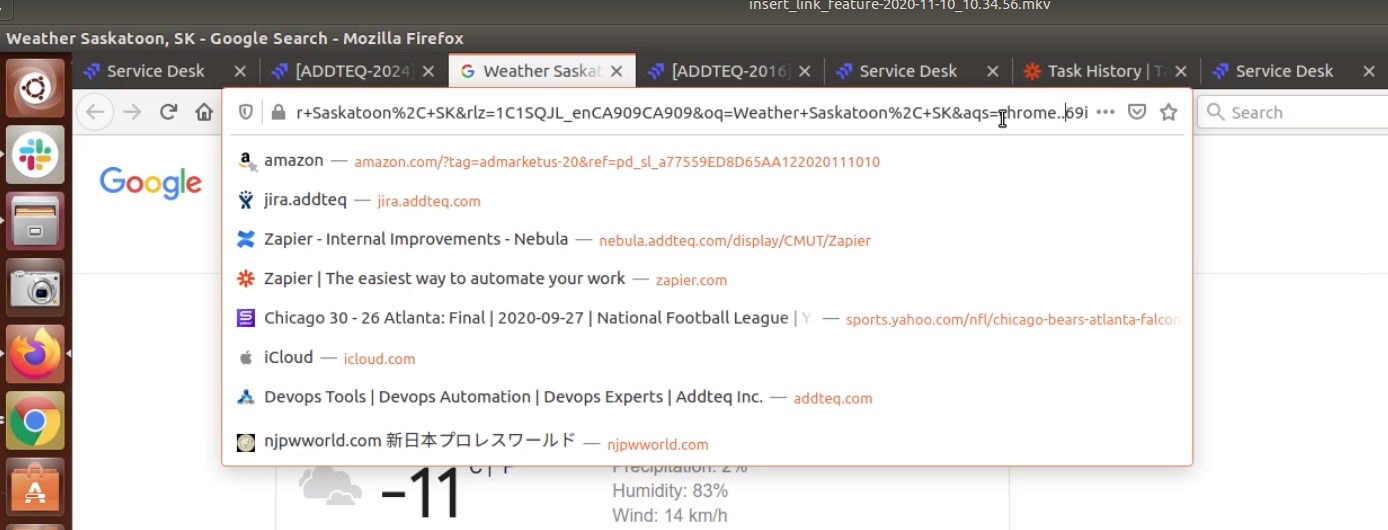1388x530 pixels.
Task: Select iCloud suggestion
Action: pyautogui.click(x=707, y=357)
